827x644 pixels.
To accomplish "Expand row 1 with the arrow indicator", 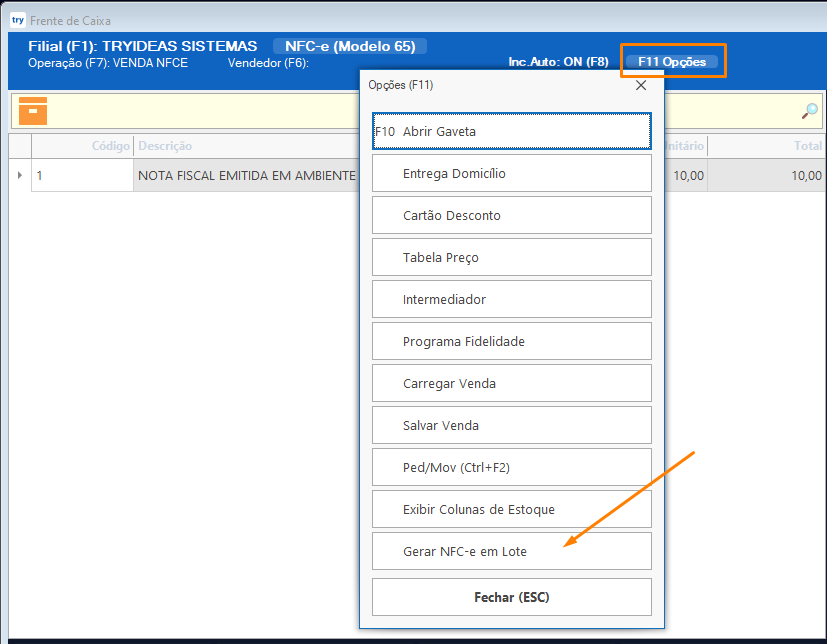I will [20, 175].
